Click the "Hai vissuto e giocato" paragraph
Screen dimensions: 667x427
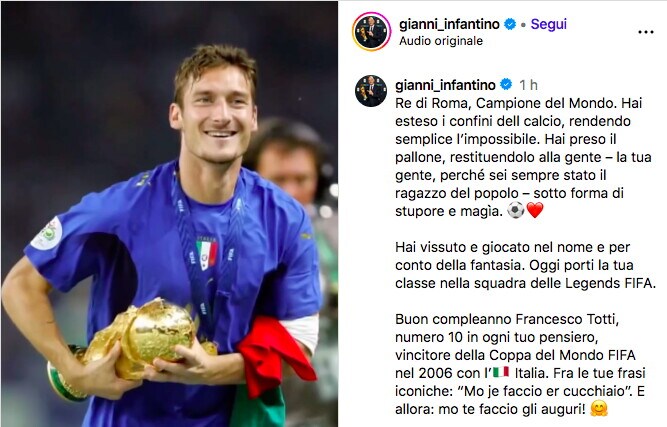point(525,265)
